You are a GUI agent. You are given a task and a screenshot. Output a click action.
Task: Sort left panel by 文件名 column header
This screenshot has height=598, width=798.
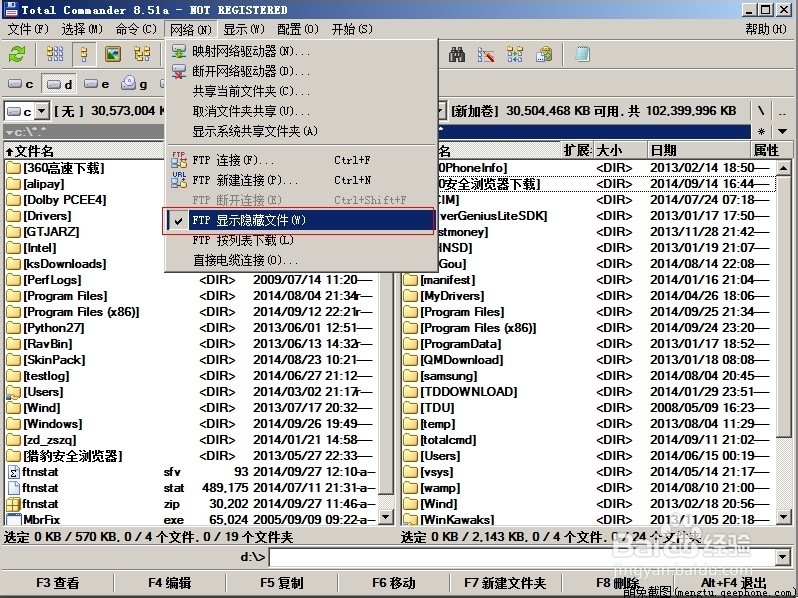(84, 151)
